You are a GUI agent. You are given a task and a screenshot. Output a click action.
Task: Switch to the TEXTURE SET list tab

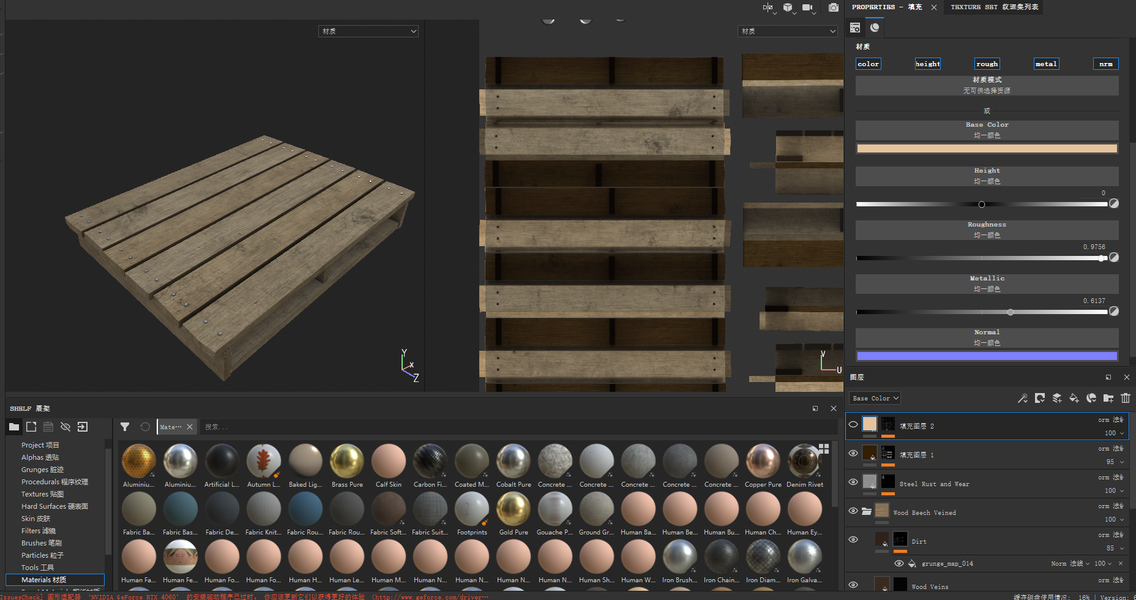[x=994, y=7]
